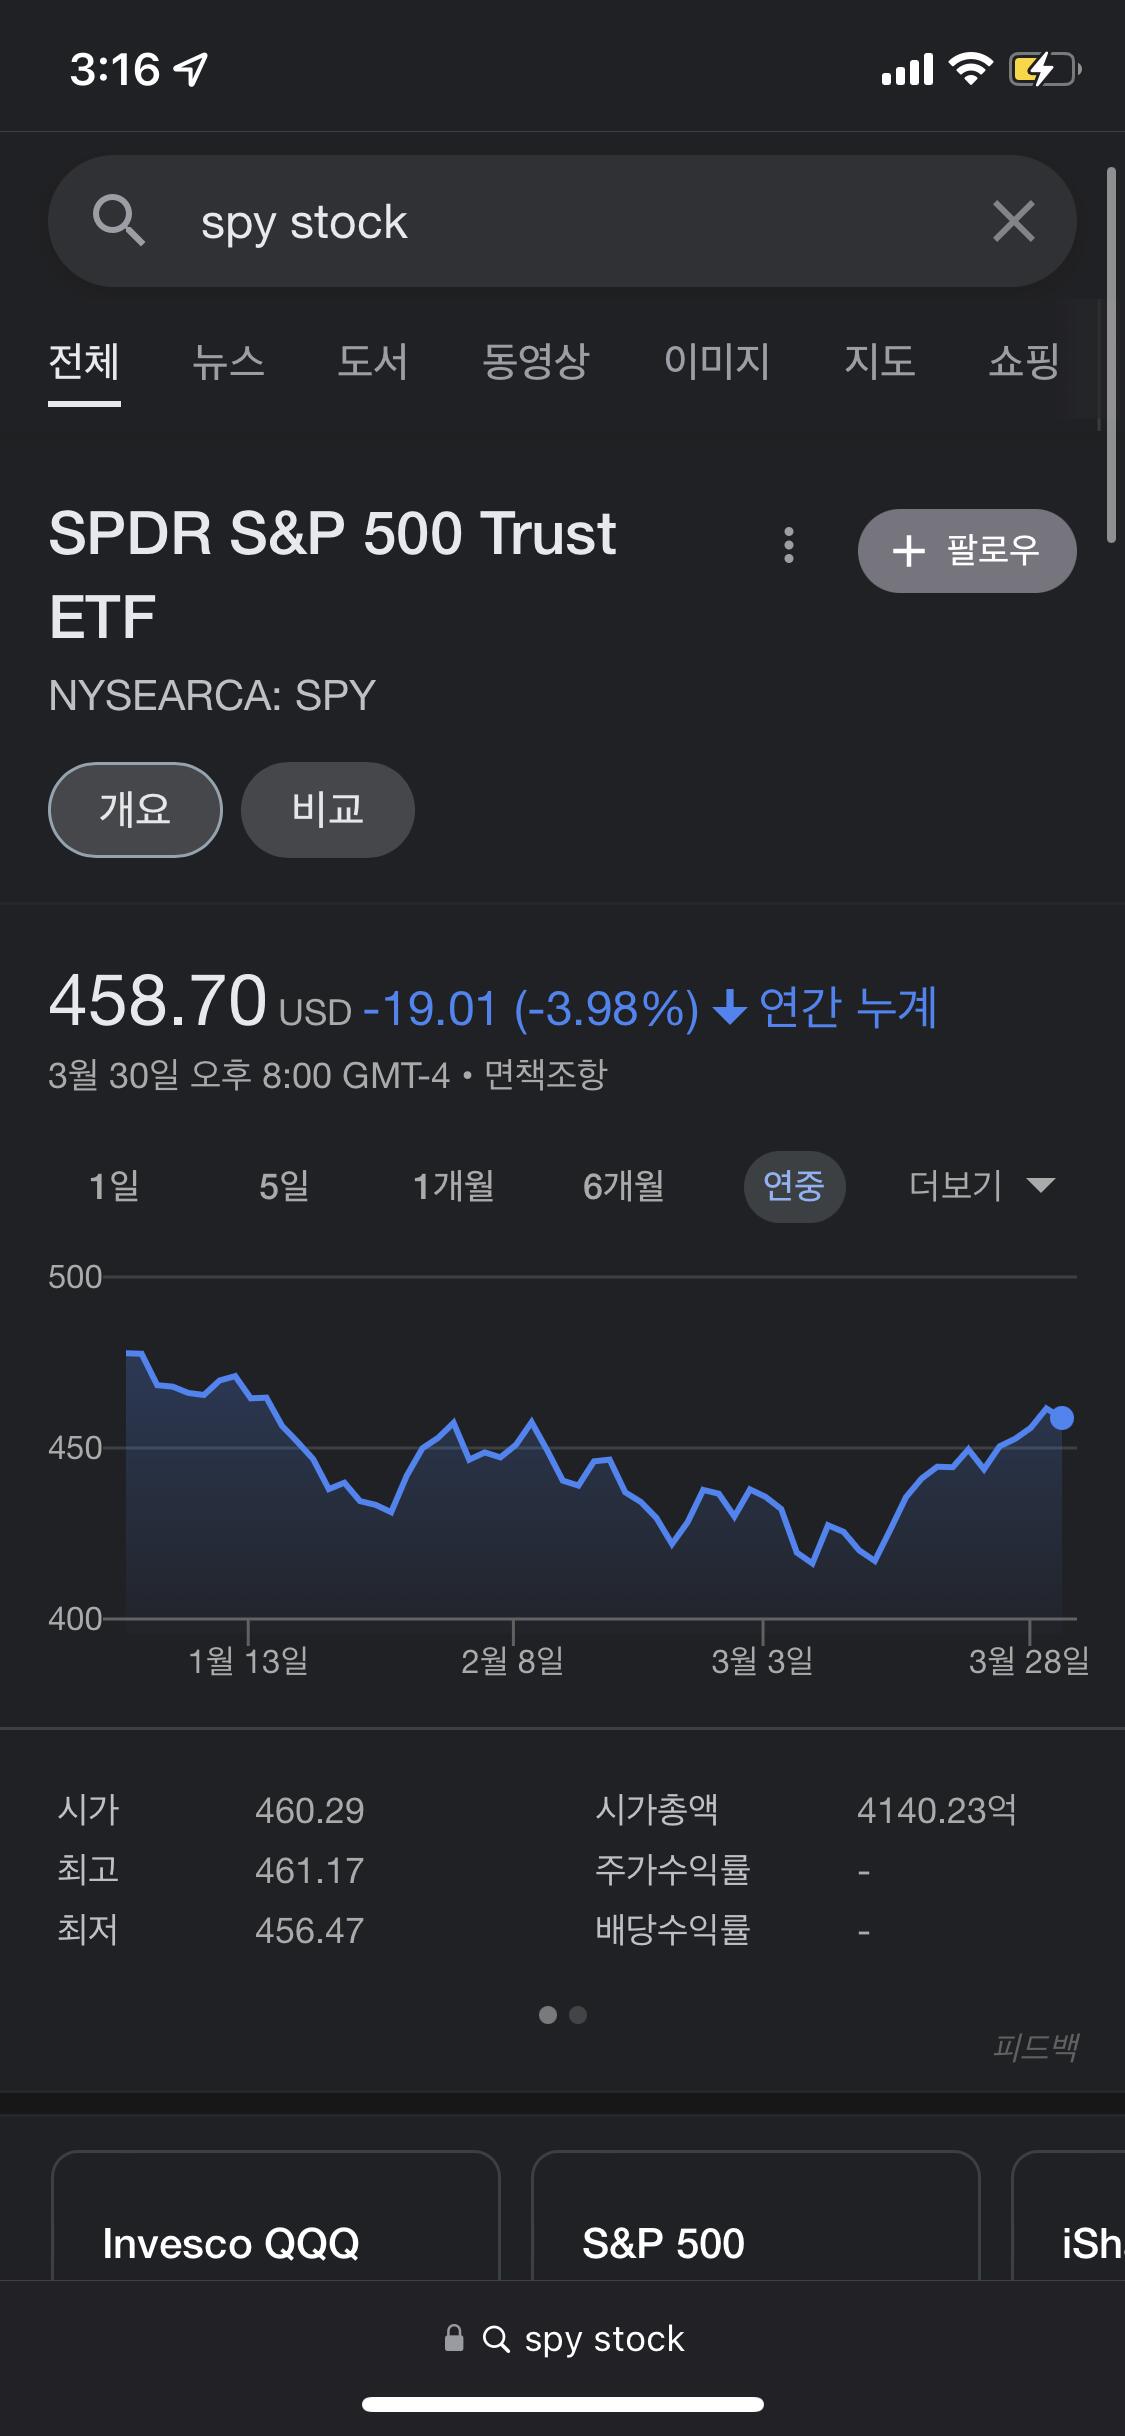Open the 이미지 tab
The width and height of the screenshot is (1125, 2436).
716,361
